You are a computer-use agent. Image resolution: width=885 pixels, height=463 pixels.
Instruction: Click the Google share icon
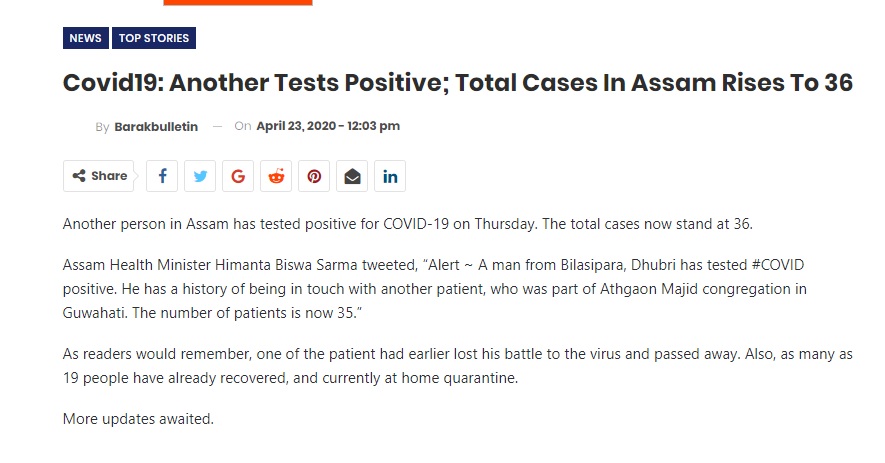(238, 176)
